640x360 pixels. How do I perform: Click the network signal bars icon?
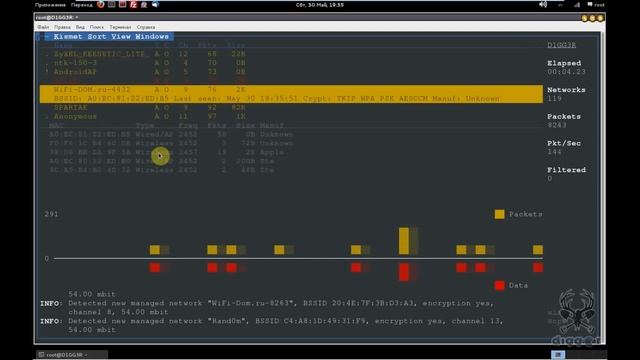pyautogui.click(x=577, y=5)
